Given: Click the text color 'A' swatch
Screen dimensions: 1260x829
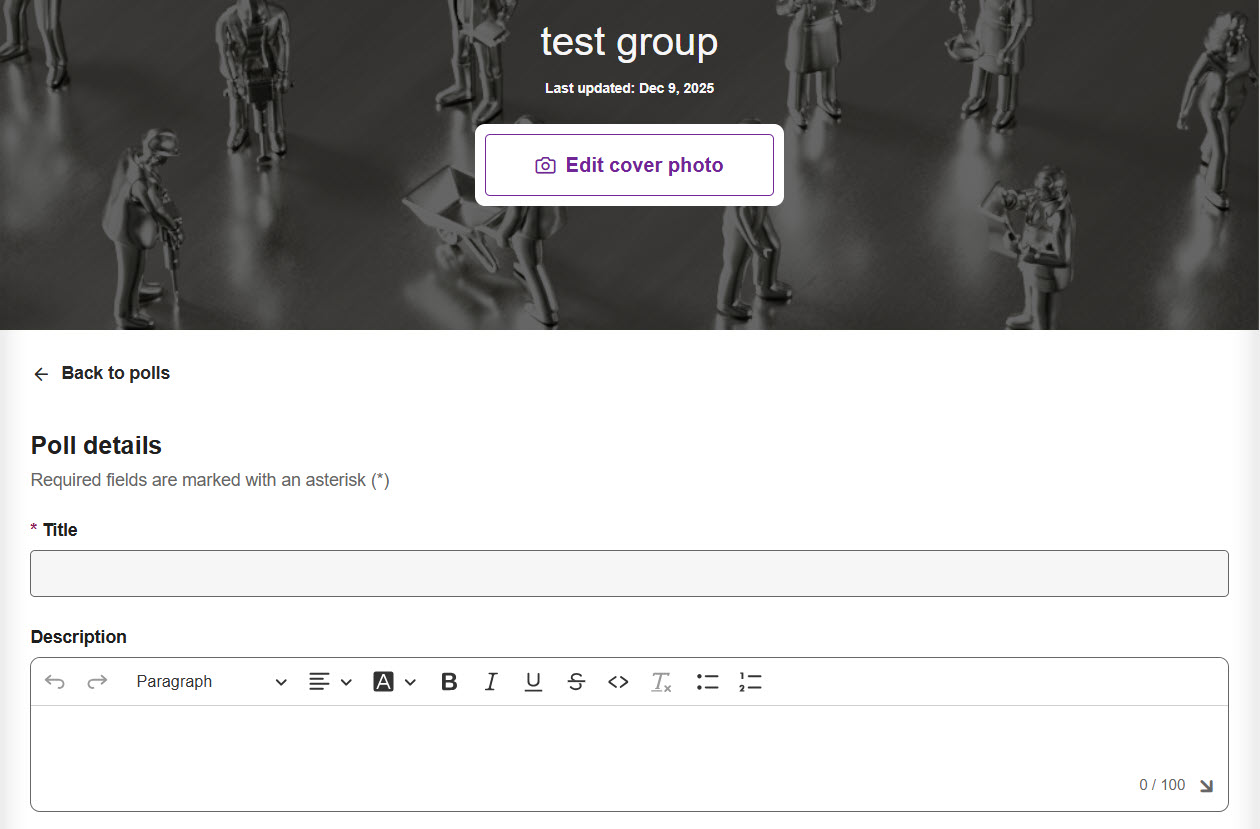Looking at the screenshot, I should (383, 682).
